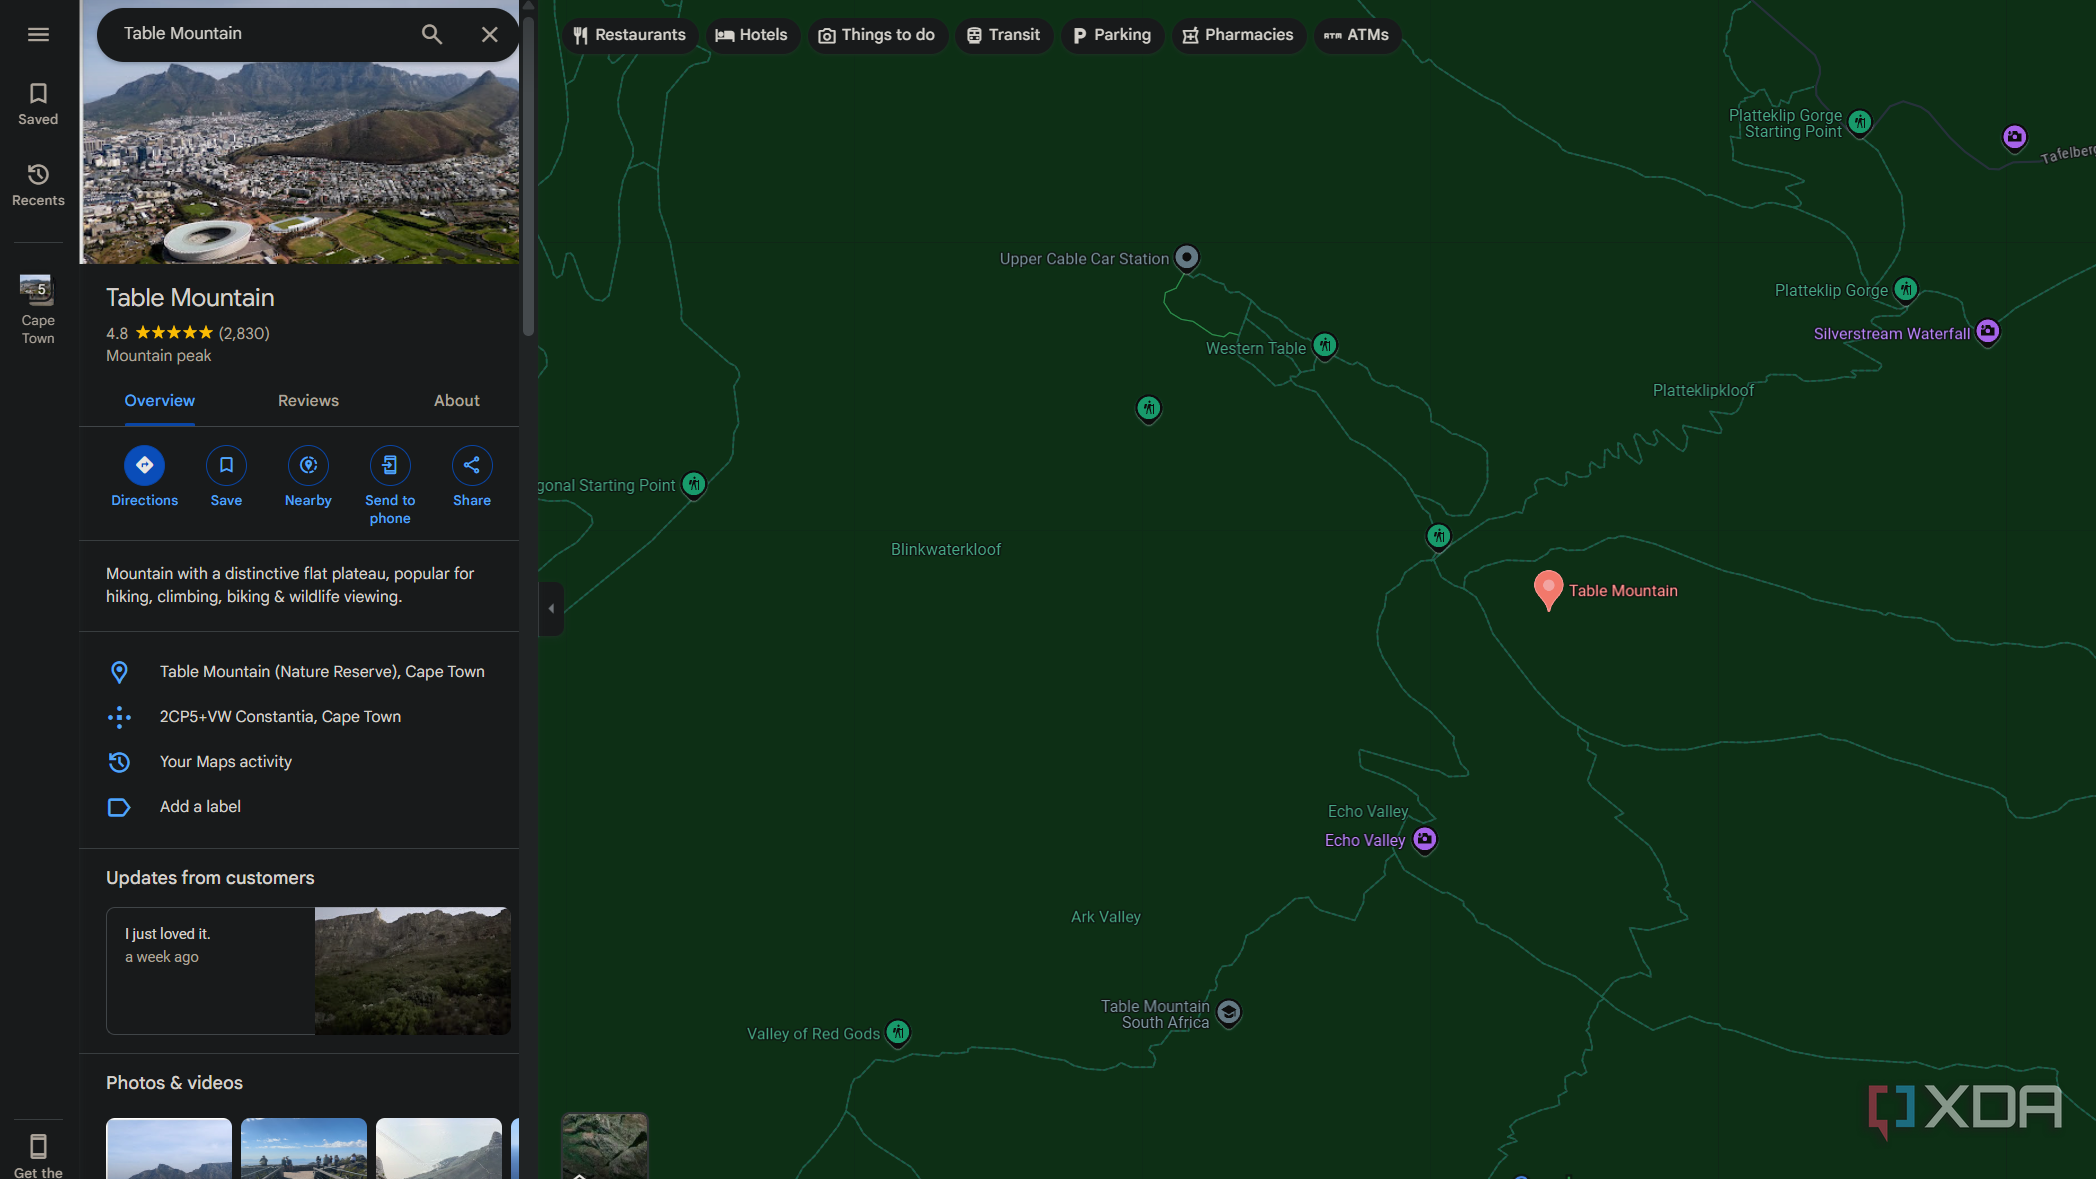Viewport: 2096px width, 1179px height.
Task: Open the second Photos & videos thumbnail
Action: [304, 1148]
